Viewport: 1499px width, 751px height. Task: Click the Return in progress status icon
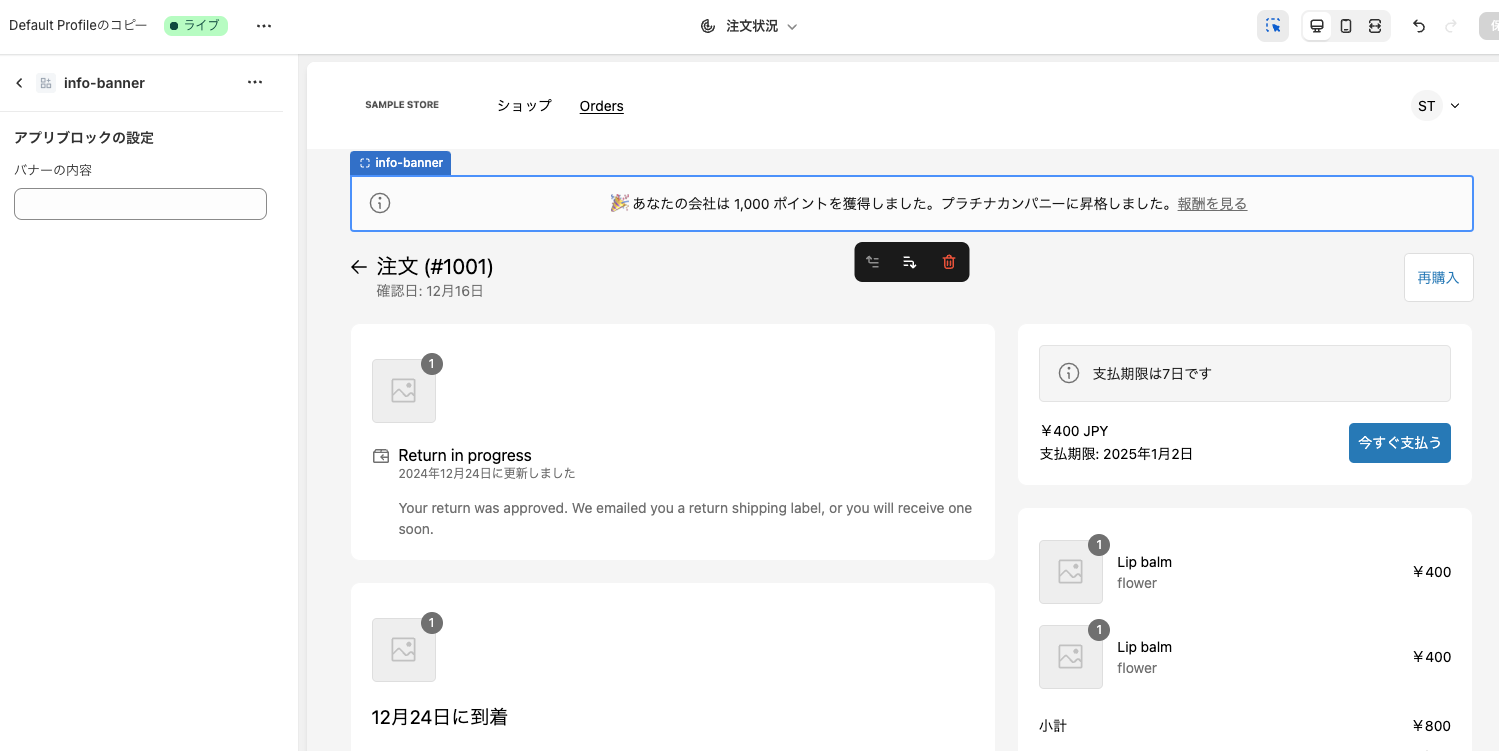[x=381, y=456]
